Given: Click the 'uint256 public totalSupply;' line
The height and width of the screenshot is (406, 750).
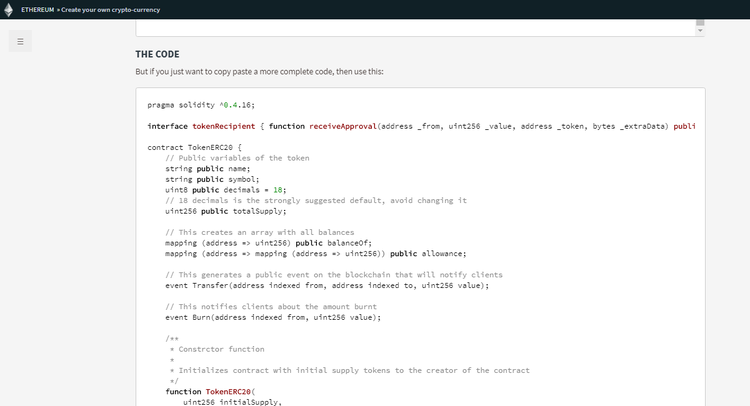Looking at the screenshot, I should [226, 211].
